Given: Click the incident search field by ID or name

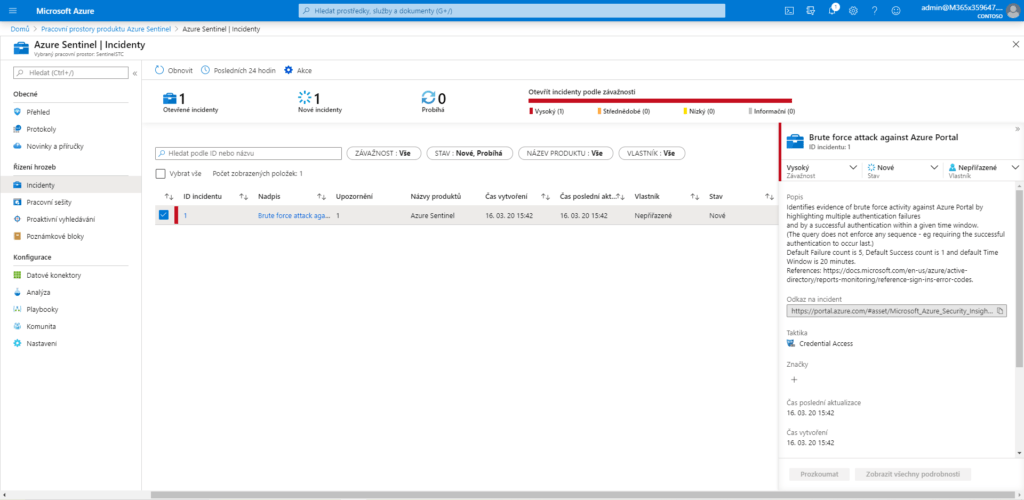Looking at the screenshot, I should [250, 154].
